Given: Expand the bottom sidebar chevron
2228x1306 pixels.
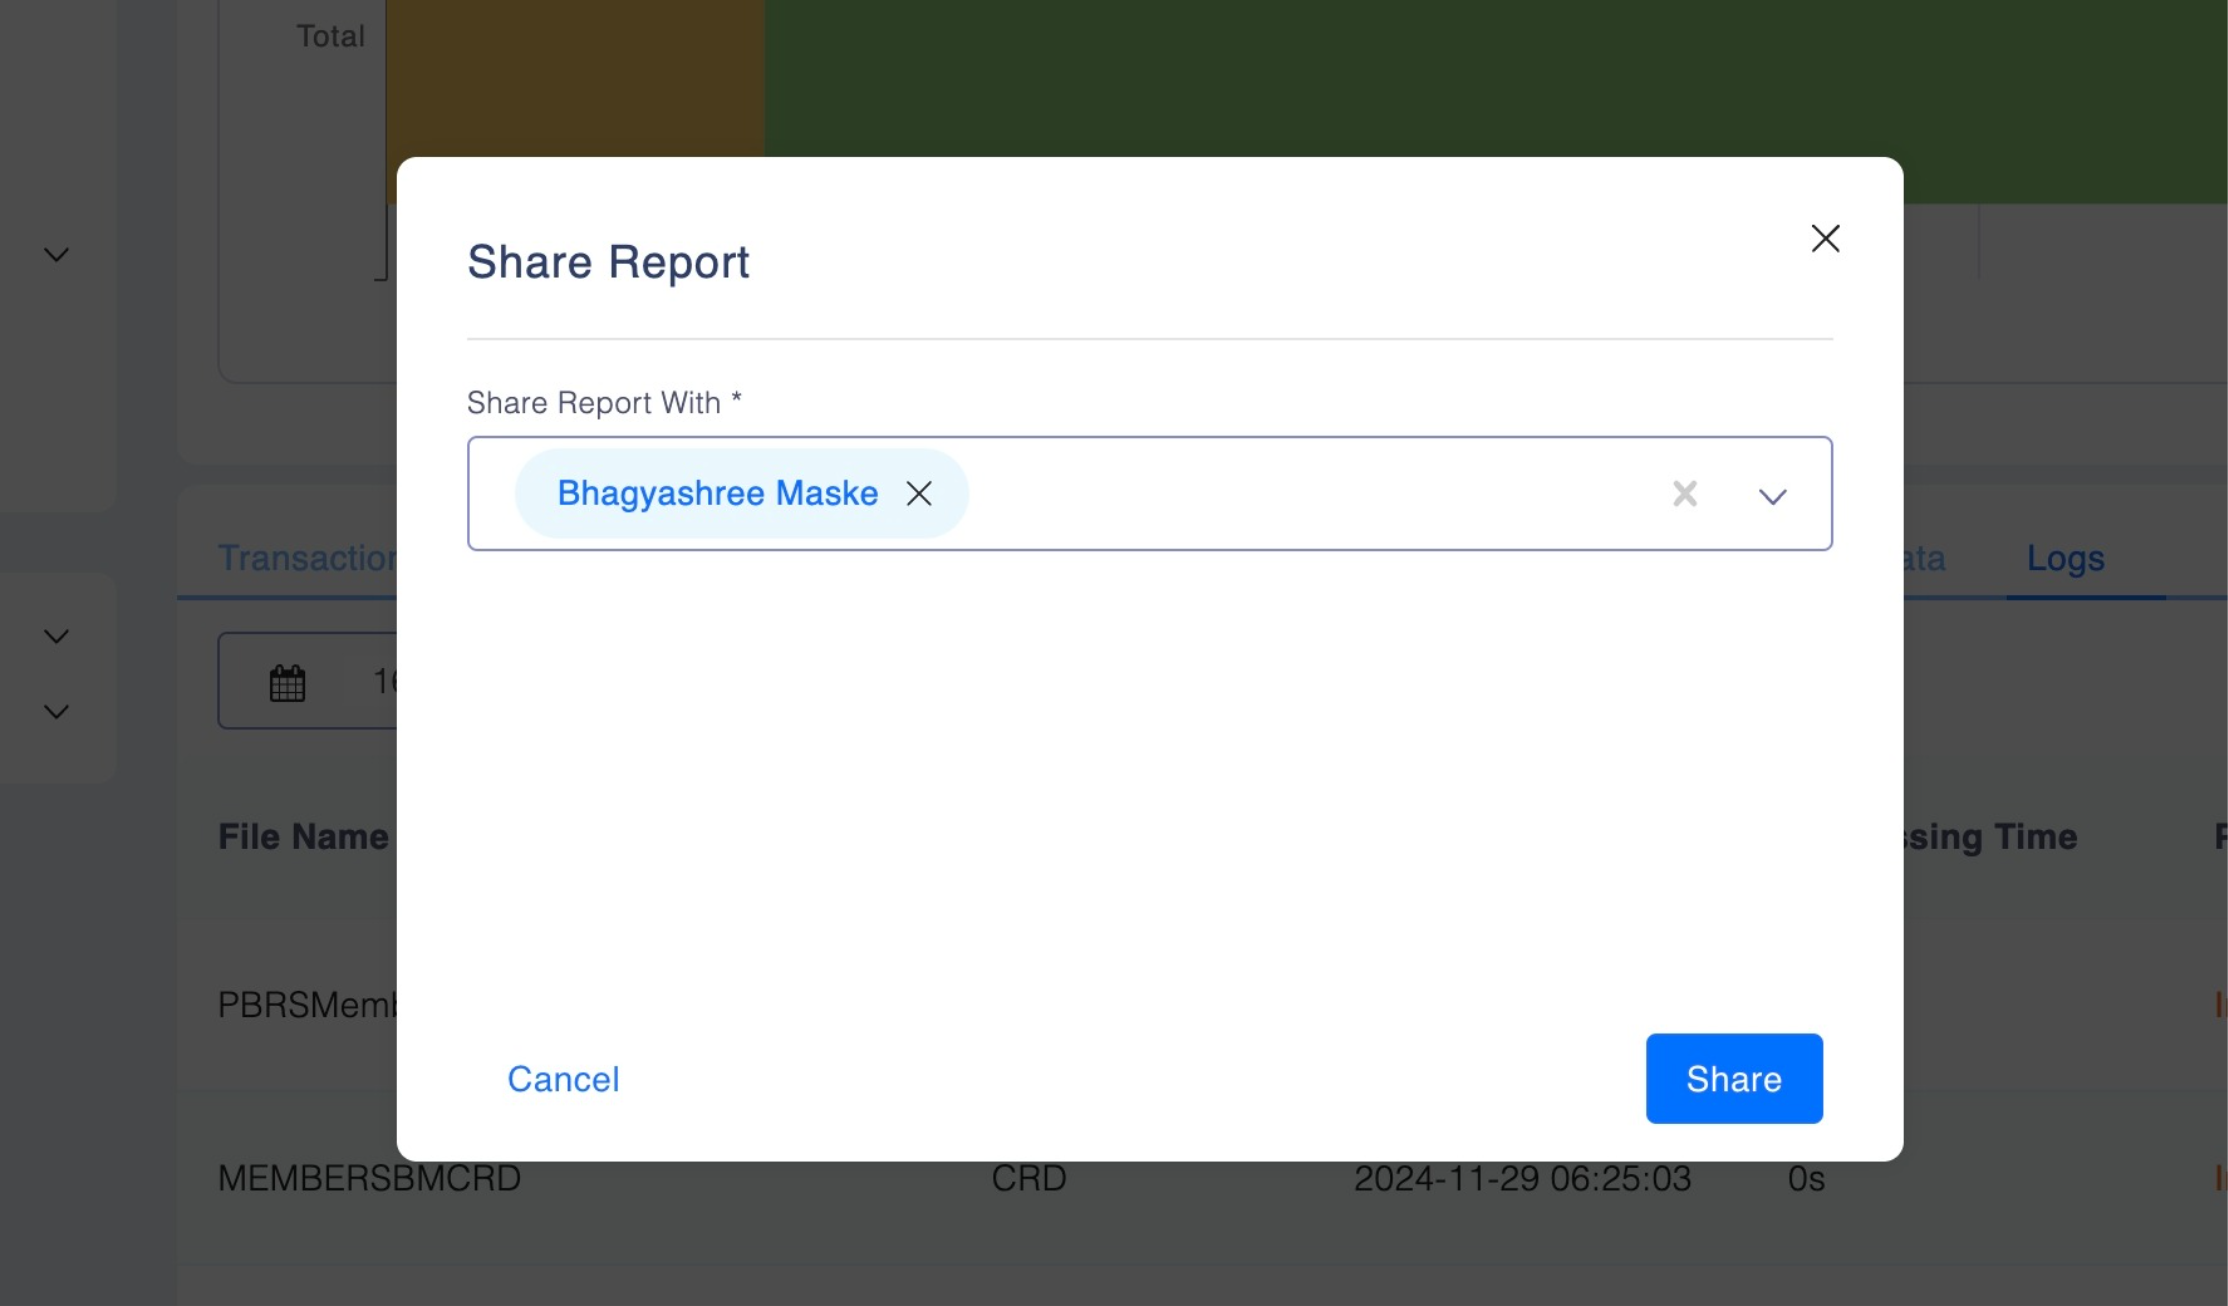Looking at the screenshot, I should (x=57, y=711).
